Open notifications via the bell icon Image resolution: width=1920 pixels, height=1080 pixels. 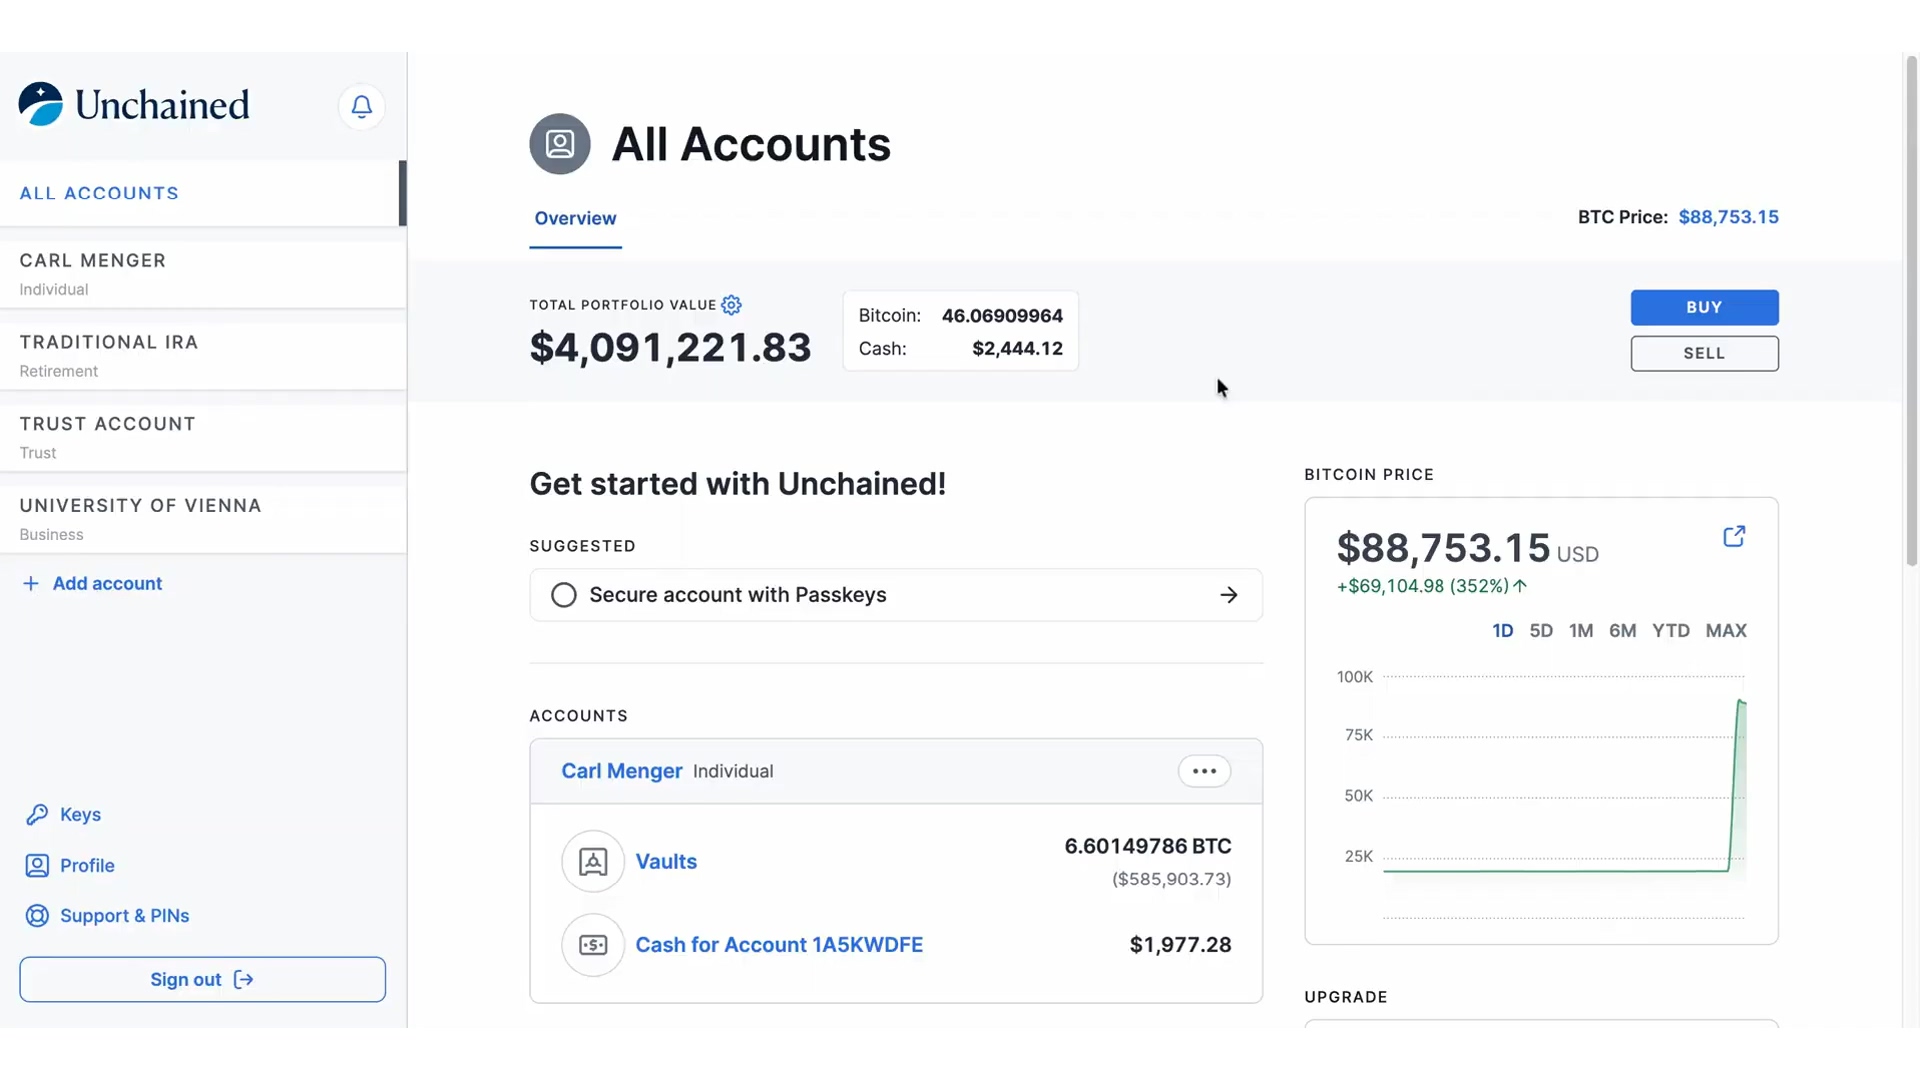(x=361, y=106)
